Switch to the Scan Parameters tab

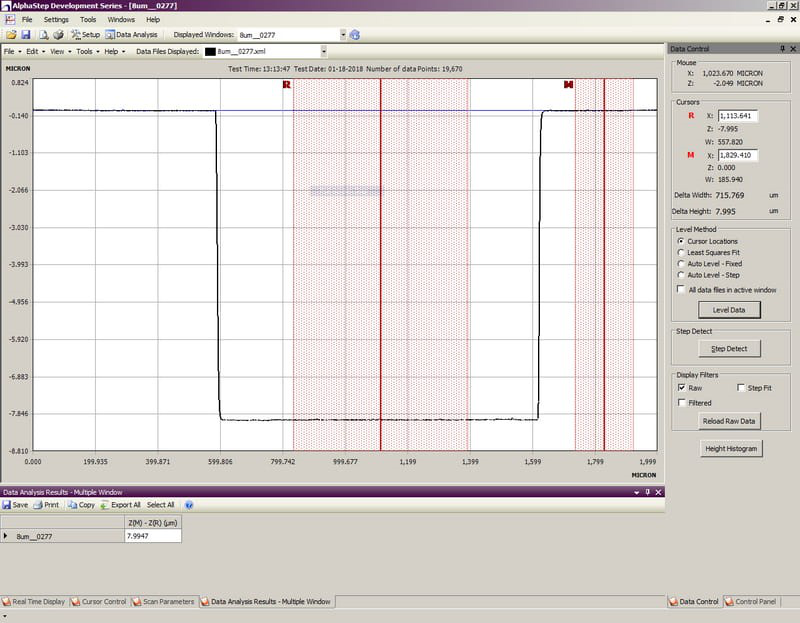coord(166,602)
